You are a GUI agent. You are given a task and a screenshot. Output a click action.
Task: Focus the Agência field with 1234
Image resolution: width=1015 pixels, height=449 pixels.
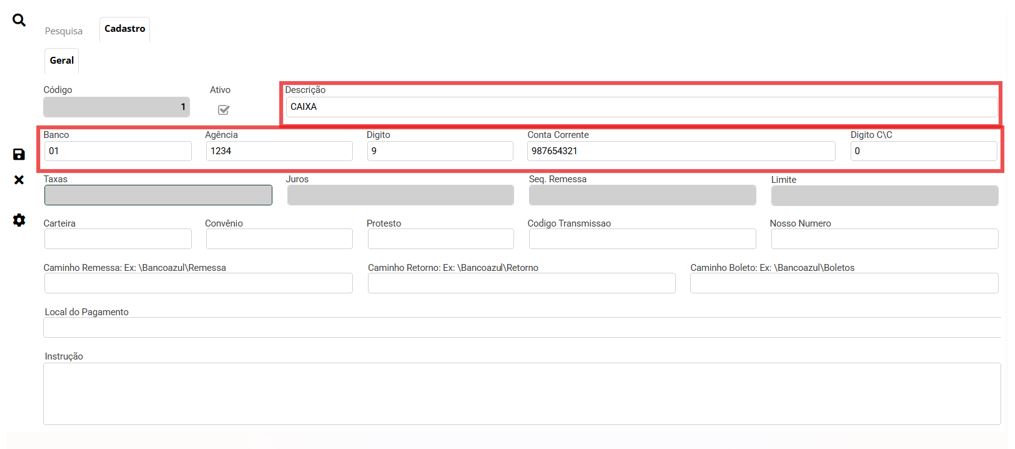click(x=278, y=151)
